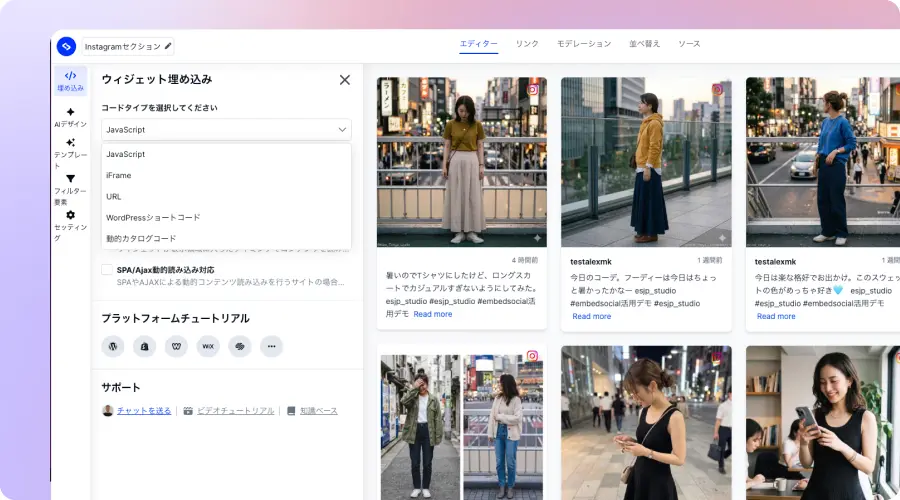Click Read more on the blue sweatshirt post

[776, 316]
